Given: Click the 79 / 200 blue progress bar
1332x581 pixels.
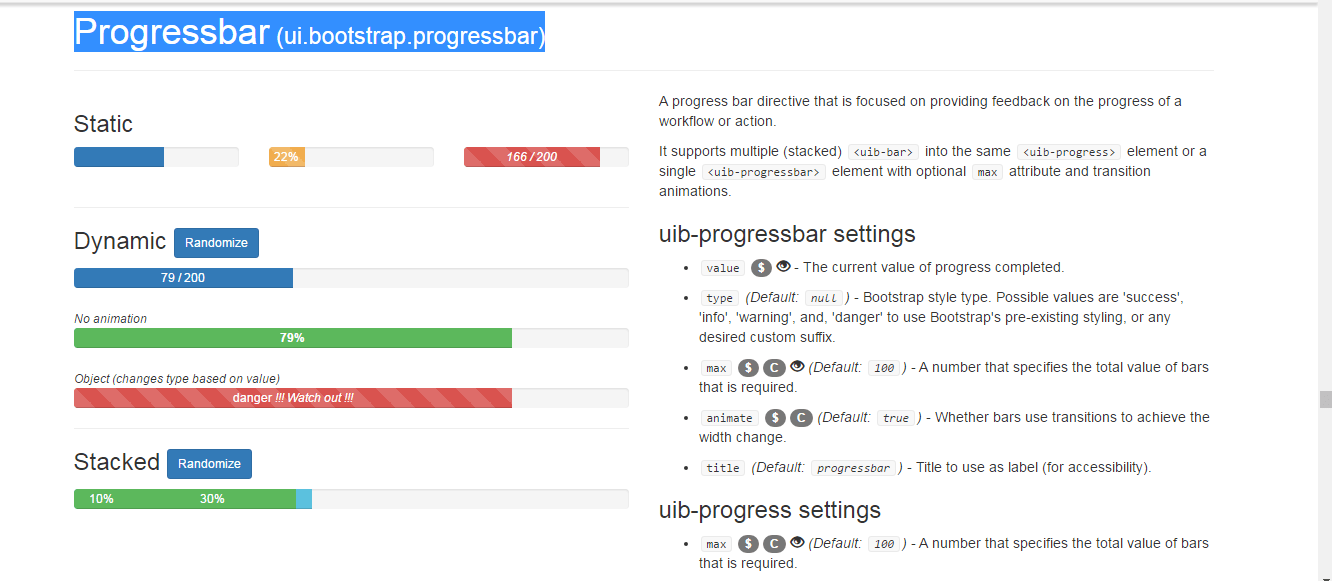Looking at the screenshot, I should (x=183, y=278).
